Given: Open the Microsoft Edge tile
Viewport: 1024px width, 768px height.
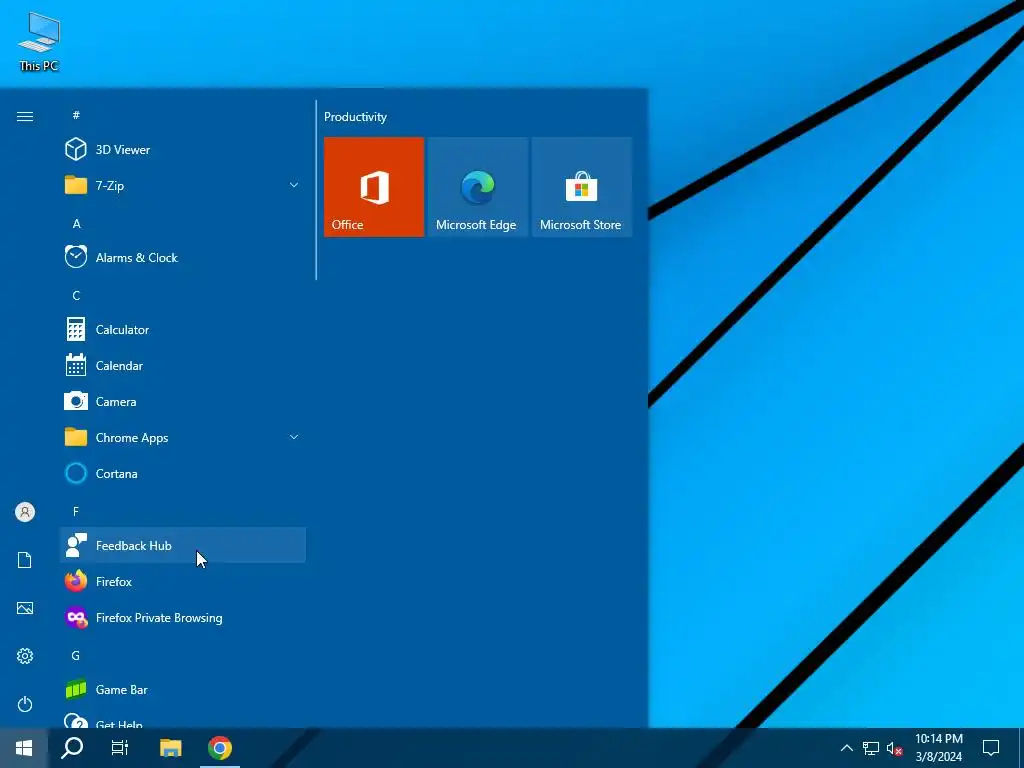Looking at the screenshot, I should pos(477,187).
